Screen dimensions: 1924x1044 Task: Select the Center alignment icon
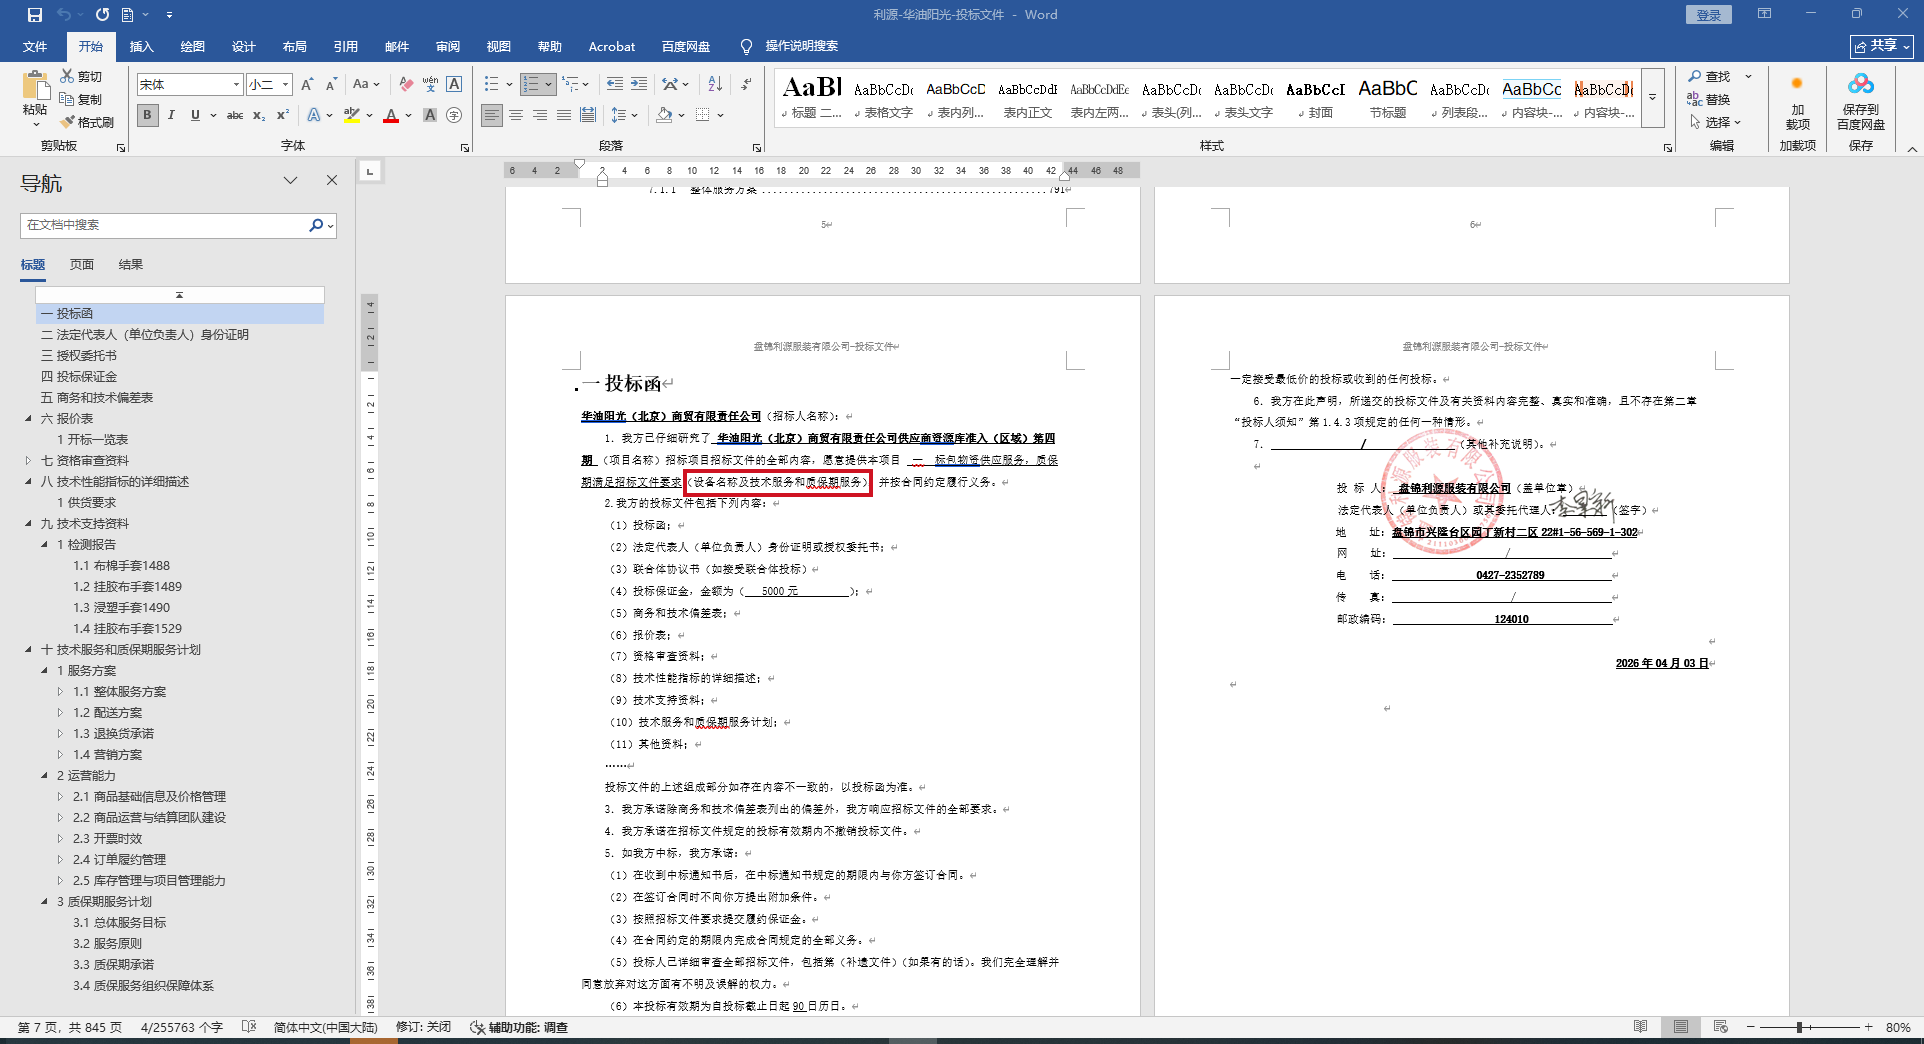pos(516,115)
